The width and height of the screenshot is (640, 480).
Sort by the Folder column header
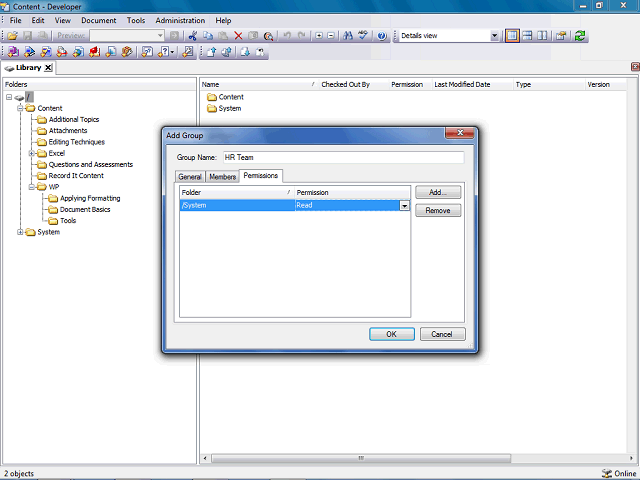pos(237,193)
